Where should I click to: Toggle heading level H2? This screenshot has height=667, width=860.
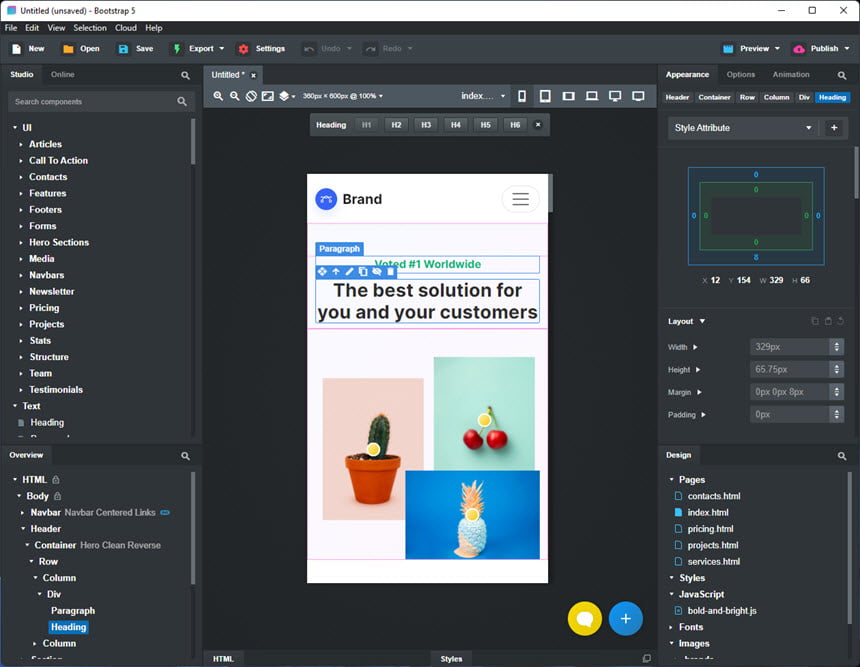coord(396,125)
